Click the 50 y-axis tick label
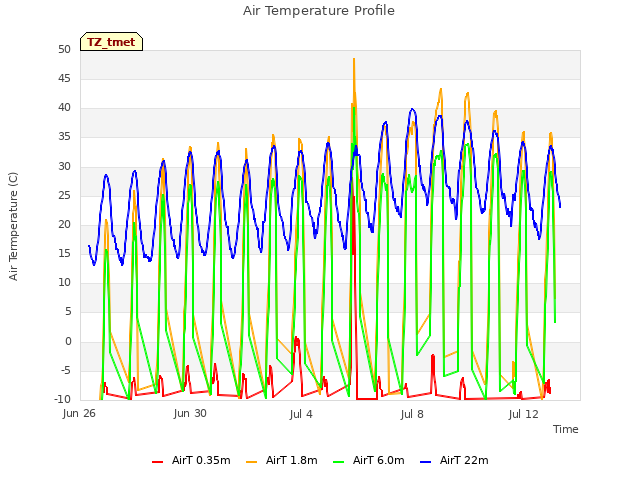 tap(64, 49)
